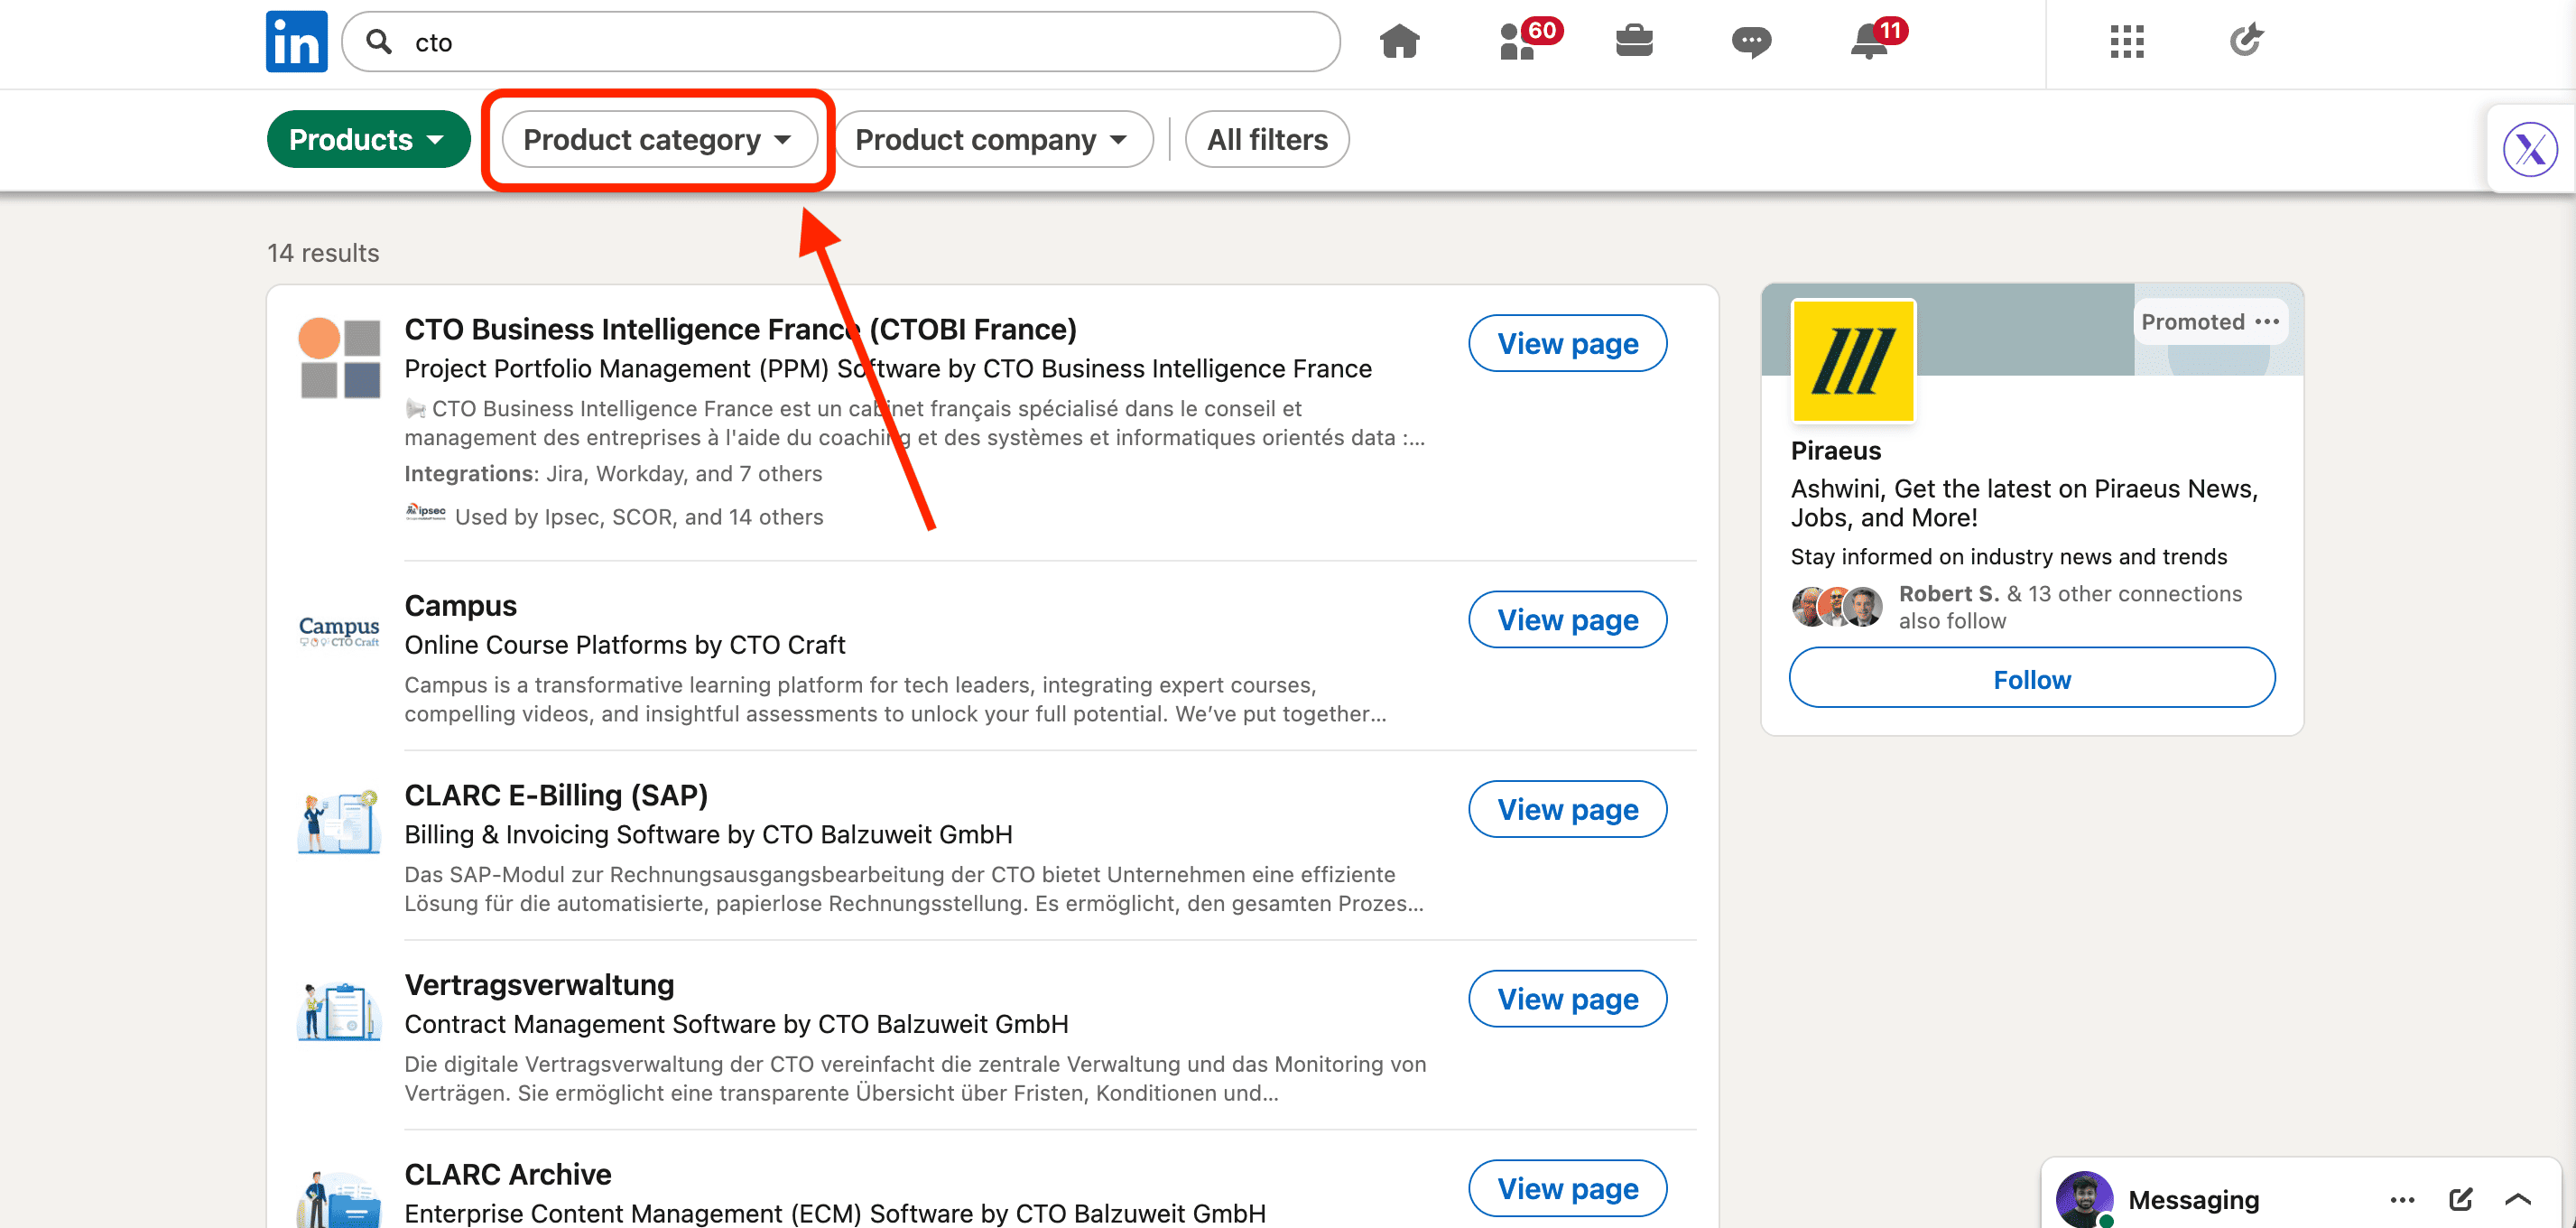The height and width of the screenshot is (1228, 2576).
Task: Expand Messaging panel with chevron up
Action: (2518, 1199)
